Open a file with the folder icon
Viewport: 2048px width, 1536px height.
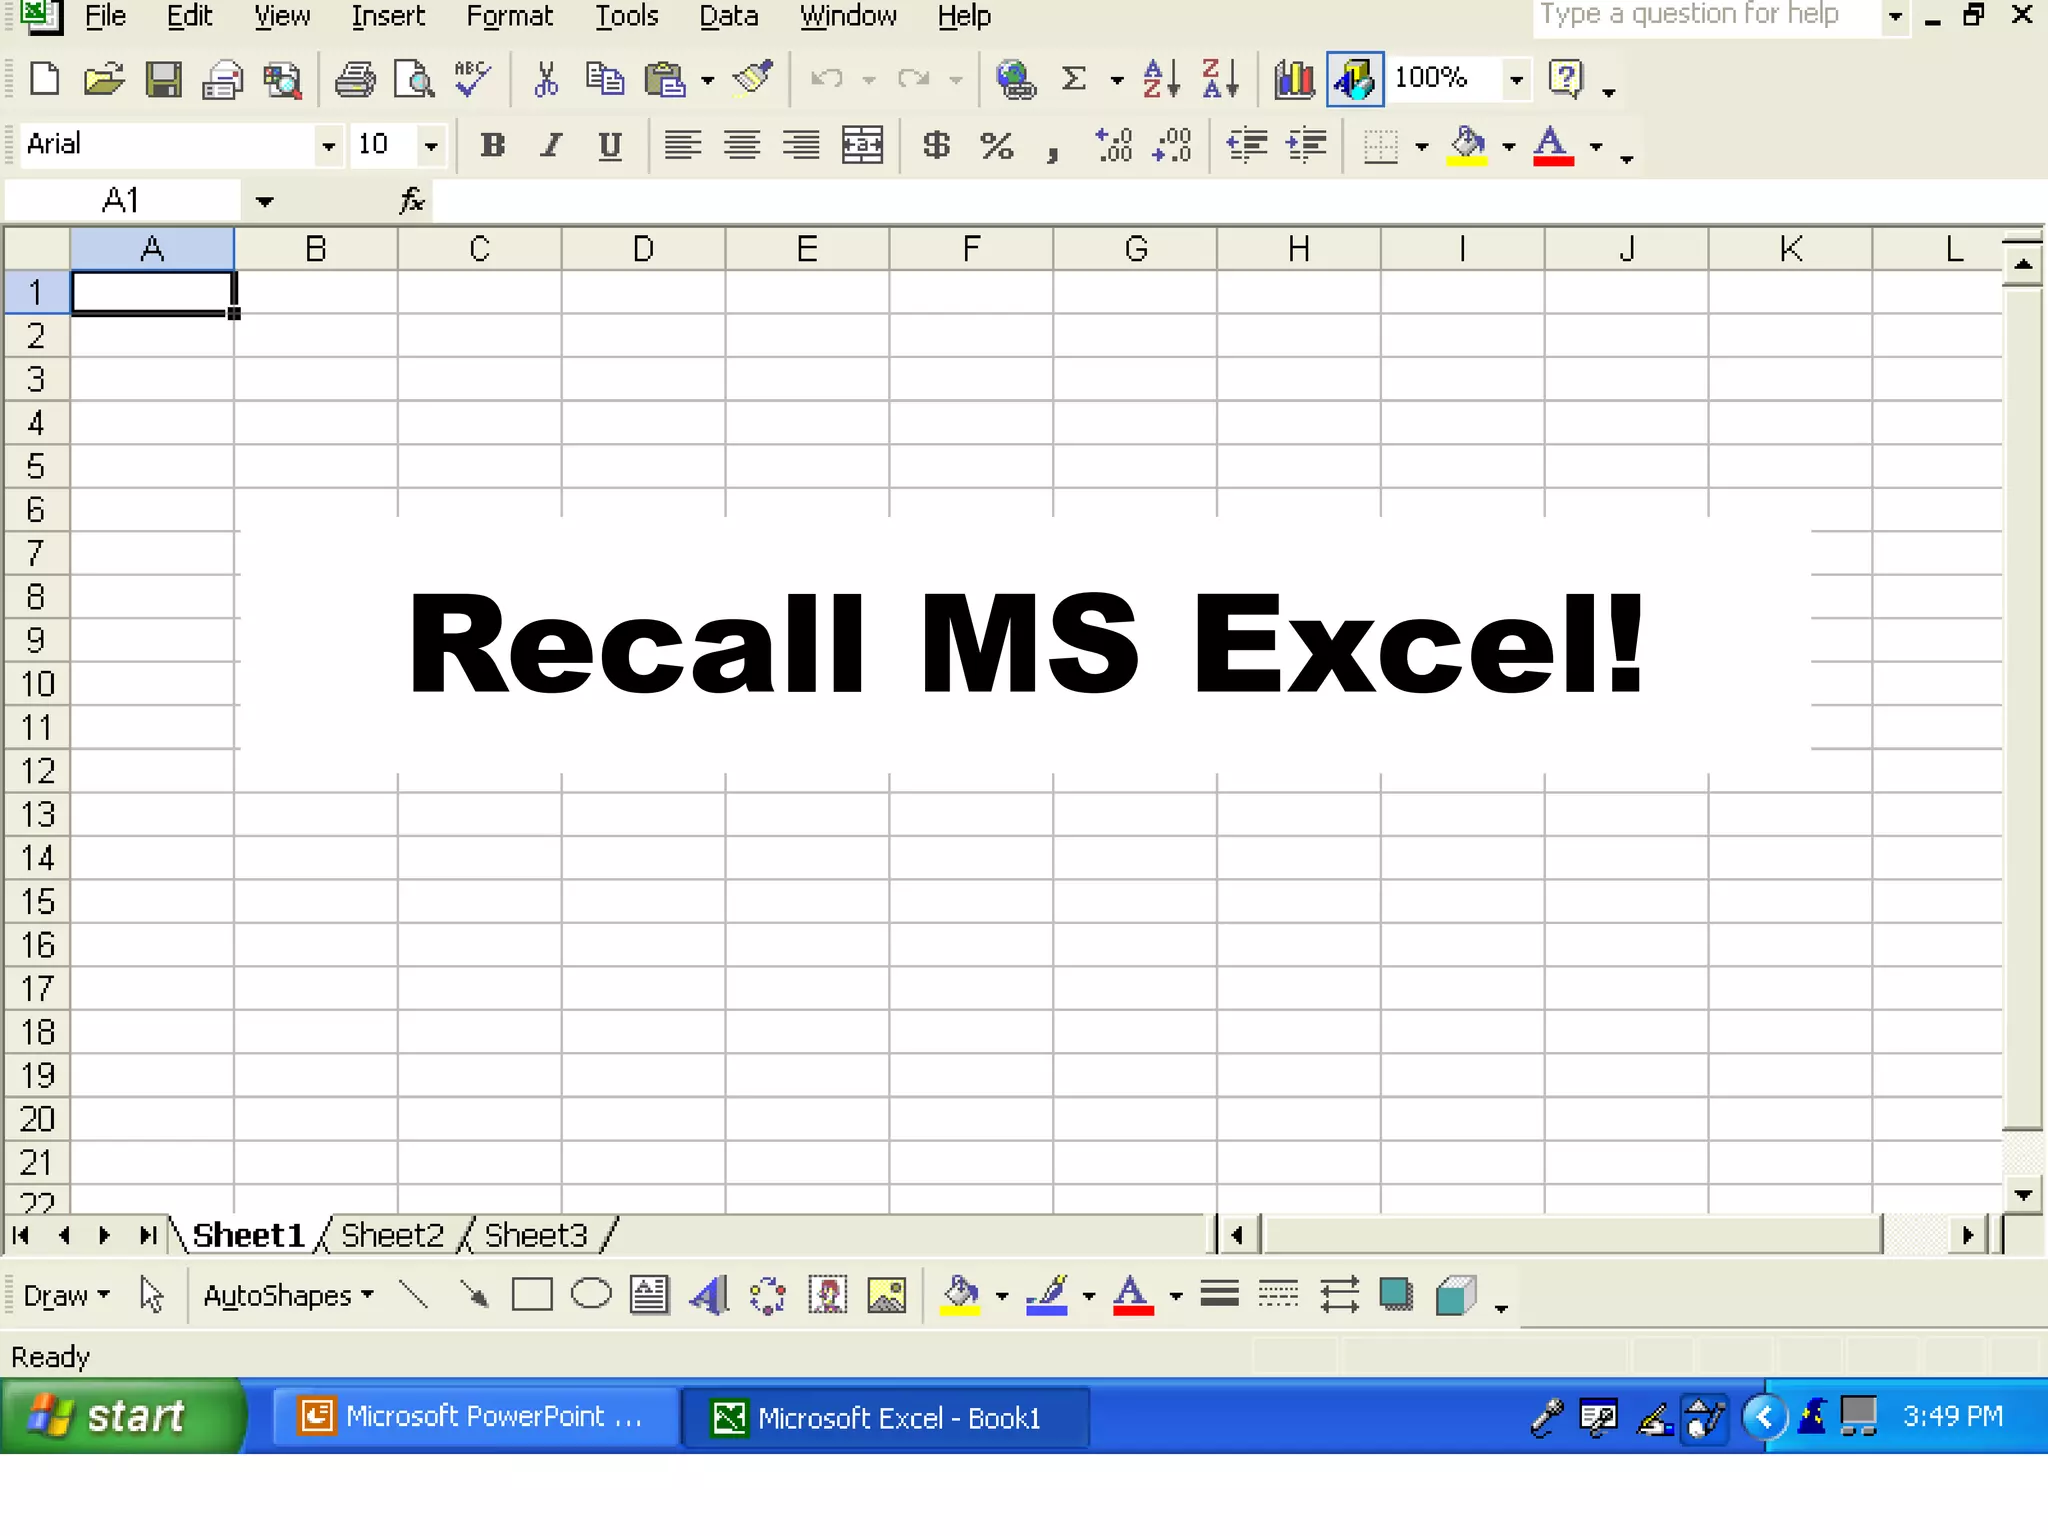point(104,79)
